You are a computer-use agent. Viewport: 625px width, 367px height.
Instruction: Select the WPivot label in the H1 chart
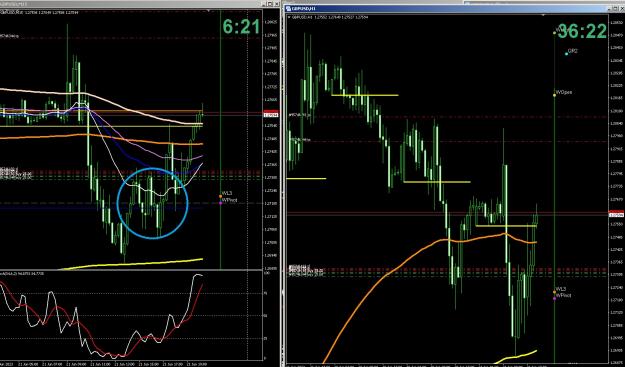(x=563, y=295)
